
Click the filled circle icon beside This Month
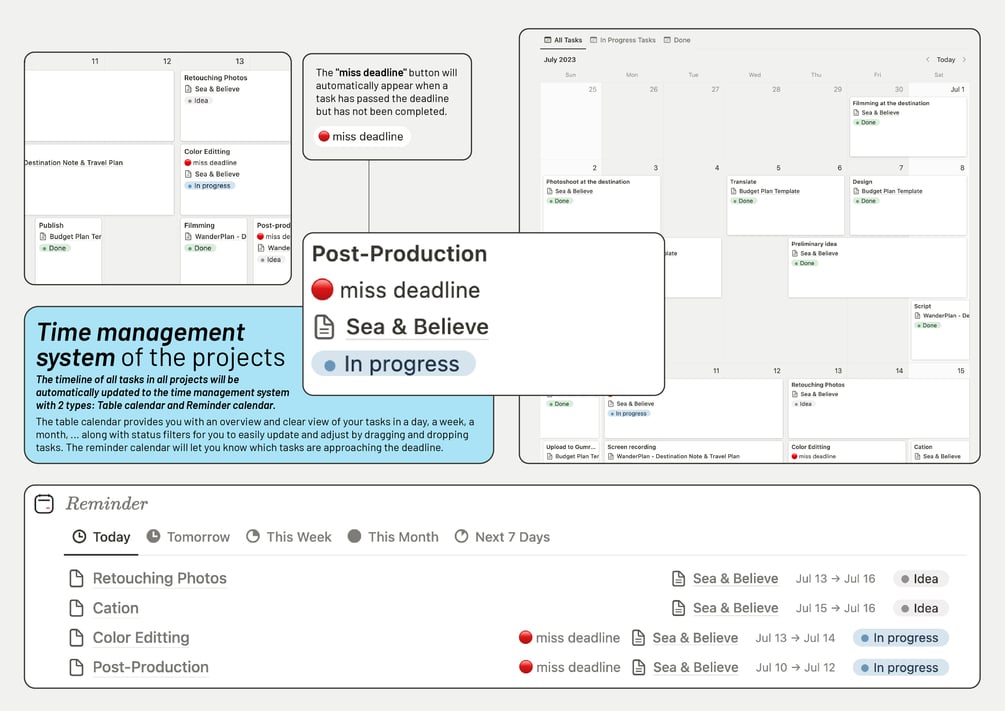[x=354, y=536]
